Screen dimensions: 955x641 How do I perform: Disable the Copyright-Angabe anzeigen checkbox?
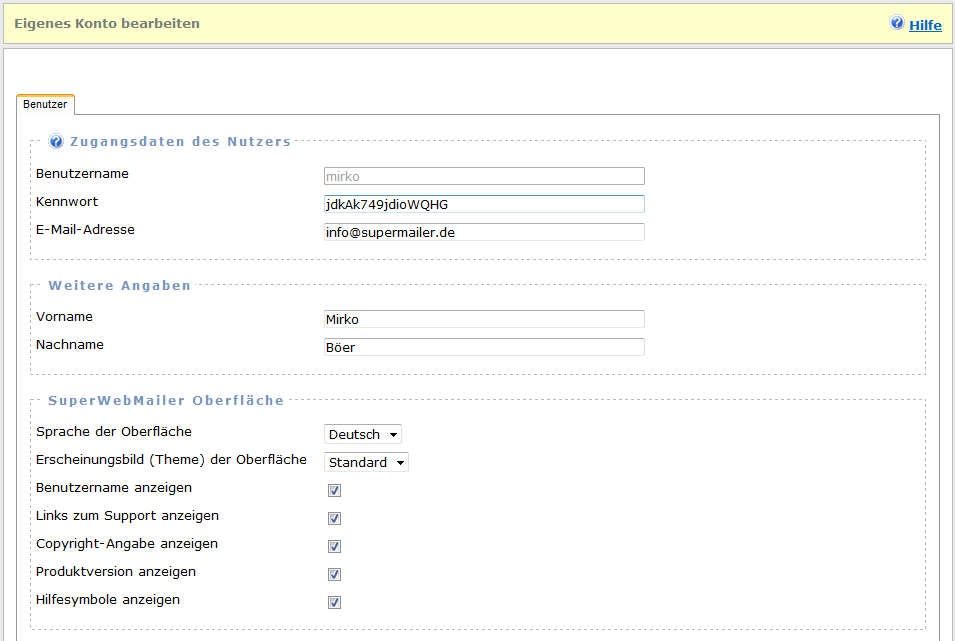point(335,546)
